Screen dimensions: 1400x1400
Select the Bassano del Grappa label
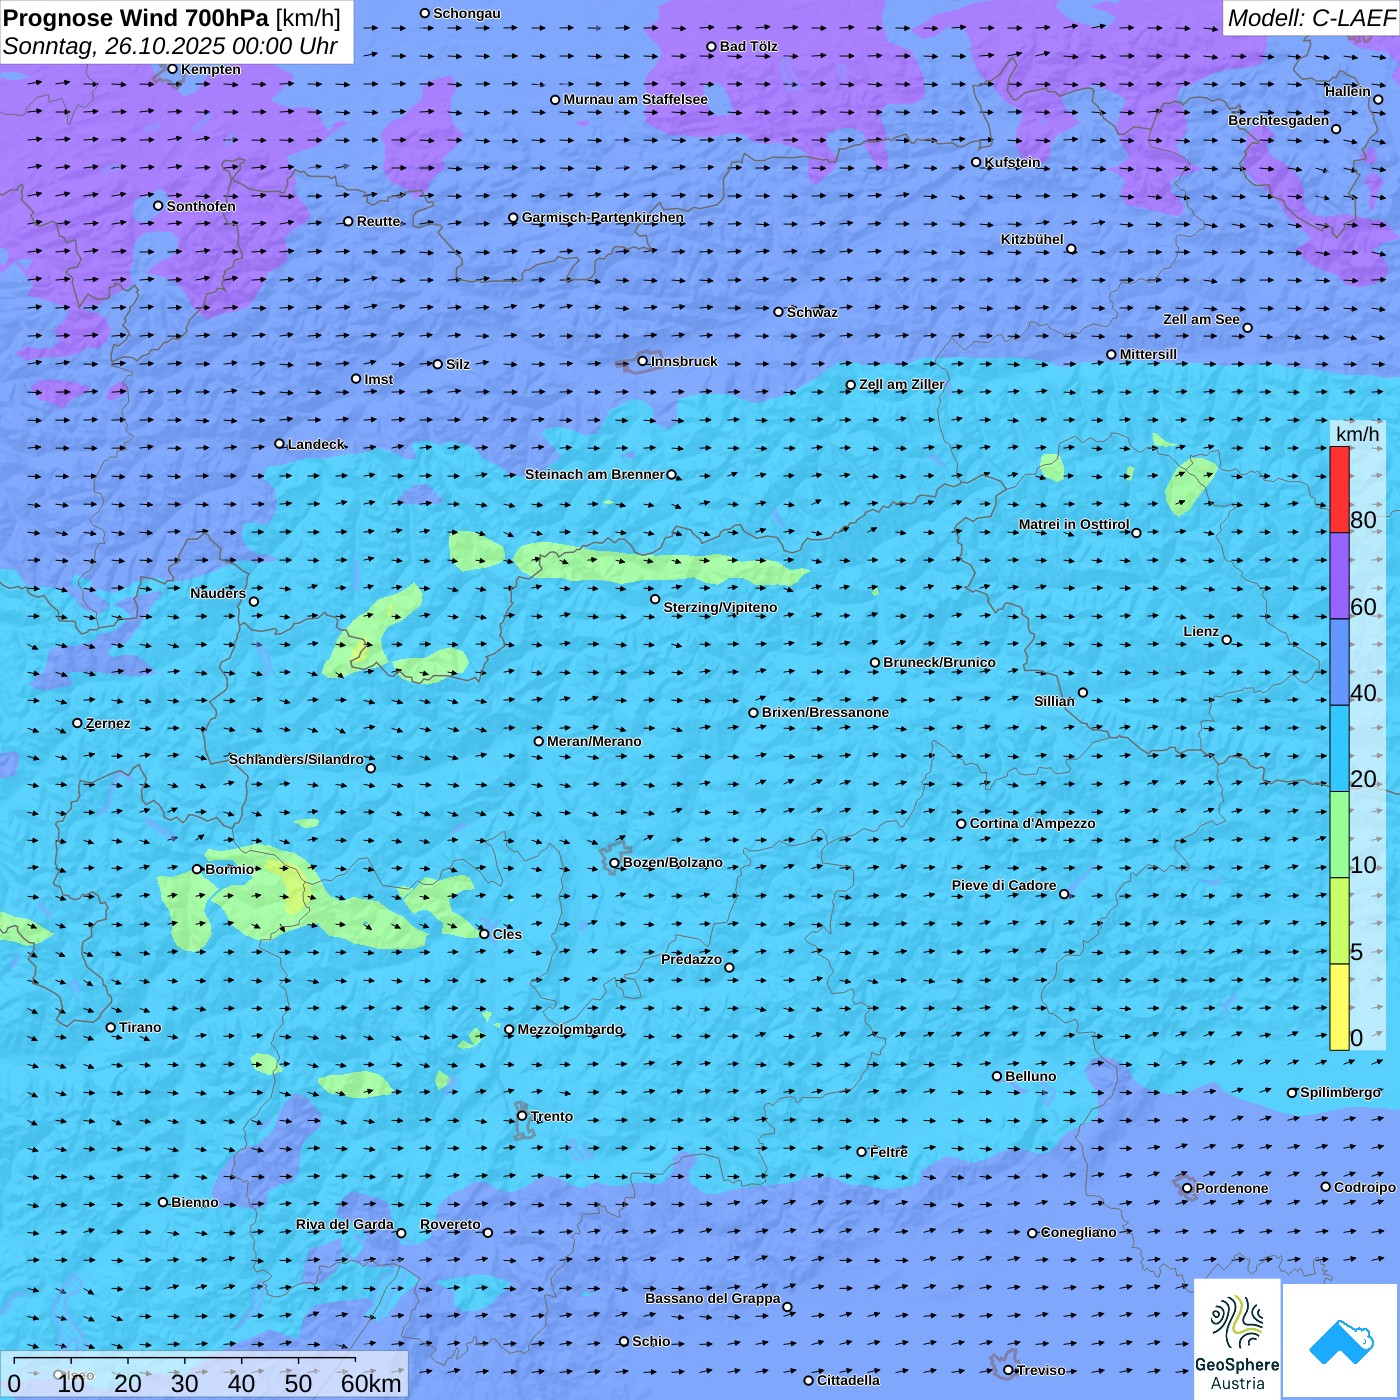pos(712,1298)
